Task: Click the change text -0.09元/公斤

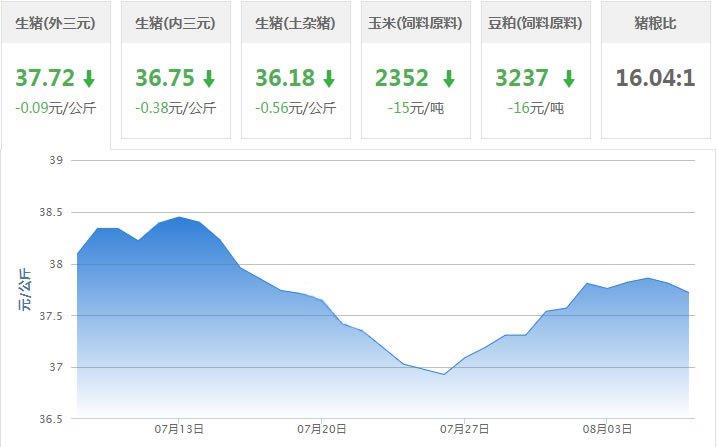Action: [56, 108]
